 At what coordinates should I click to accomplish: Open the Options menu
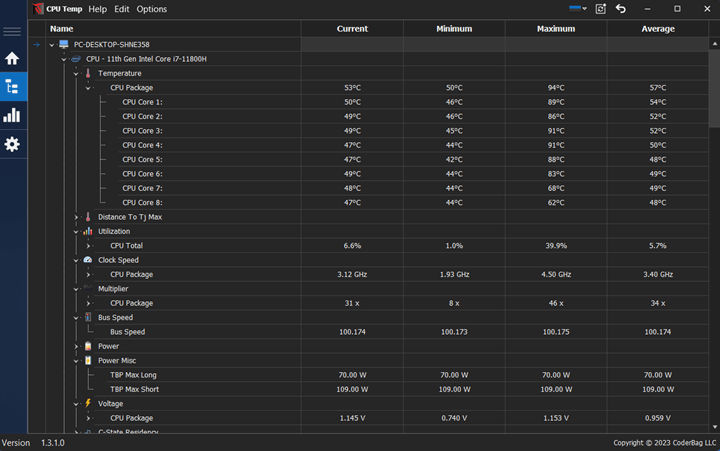pyautogui.click(x=152, y=9)
